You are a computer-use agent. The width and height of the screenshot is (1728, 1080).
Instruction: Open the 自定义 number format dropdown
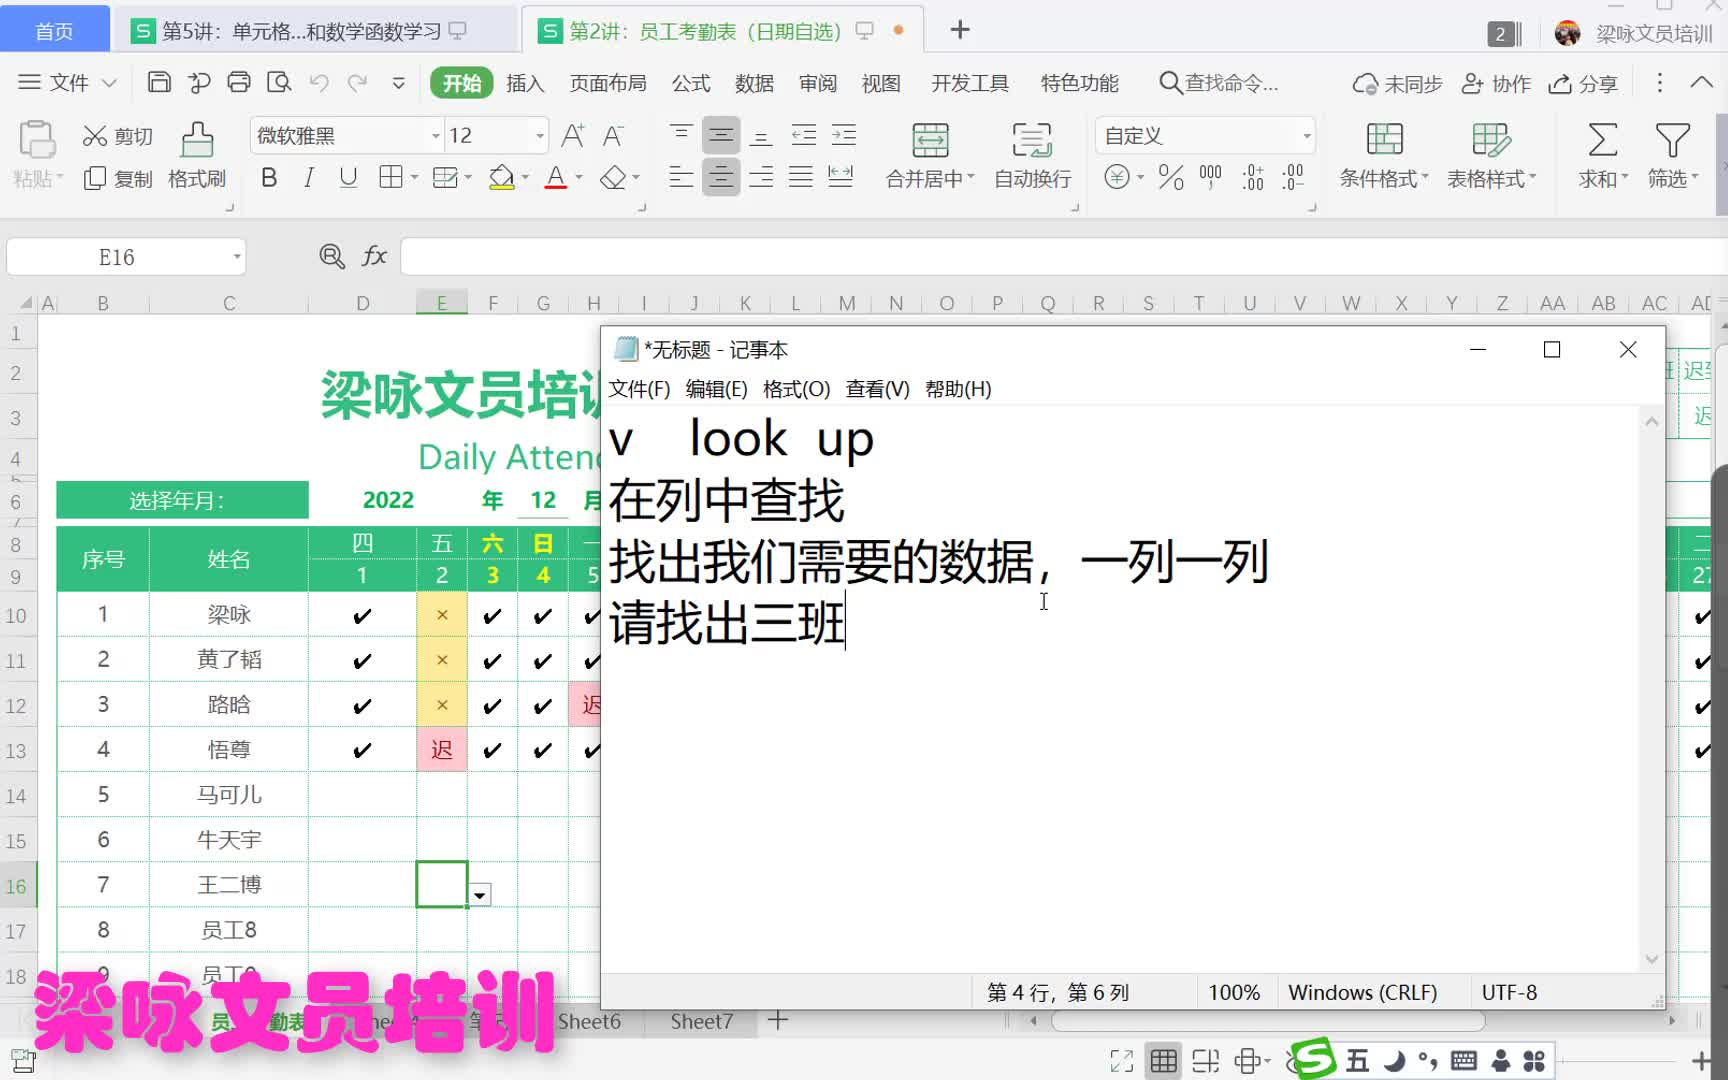1307,135
